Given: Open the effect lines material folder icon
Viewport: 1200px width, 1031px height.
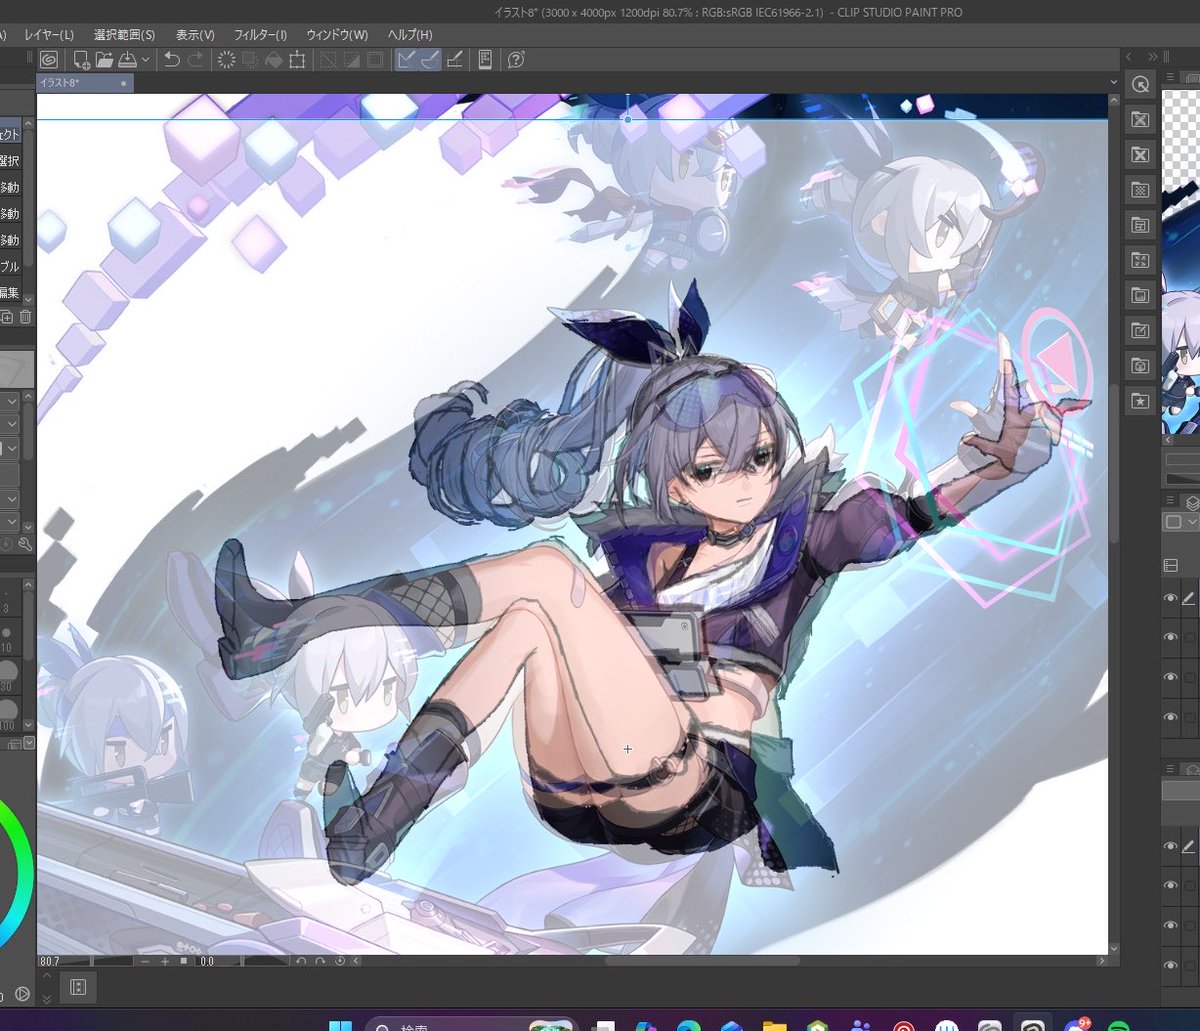Looking at the screenshot, I should 1139,260.
